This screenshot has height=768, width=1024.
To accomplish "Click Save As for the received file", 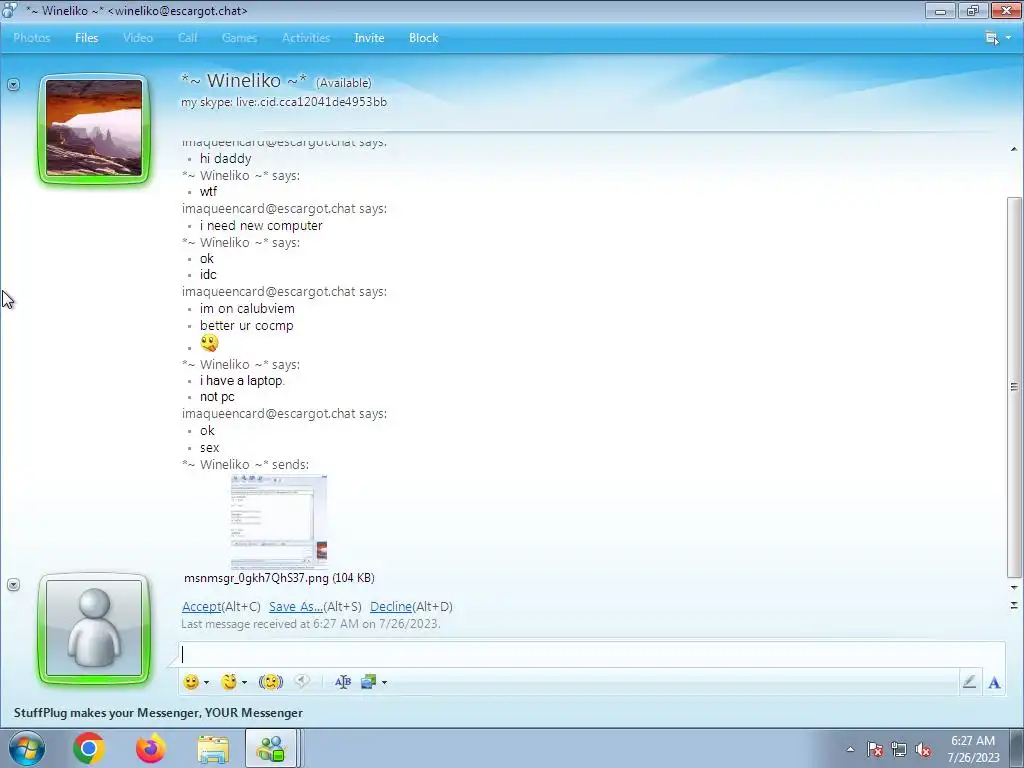I will (296, 607).
